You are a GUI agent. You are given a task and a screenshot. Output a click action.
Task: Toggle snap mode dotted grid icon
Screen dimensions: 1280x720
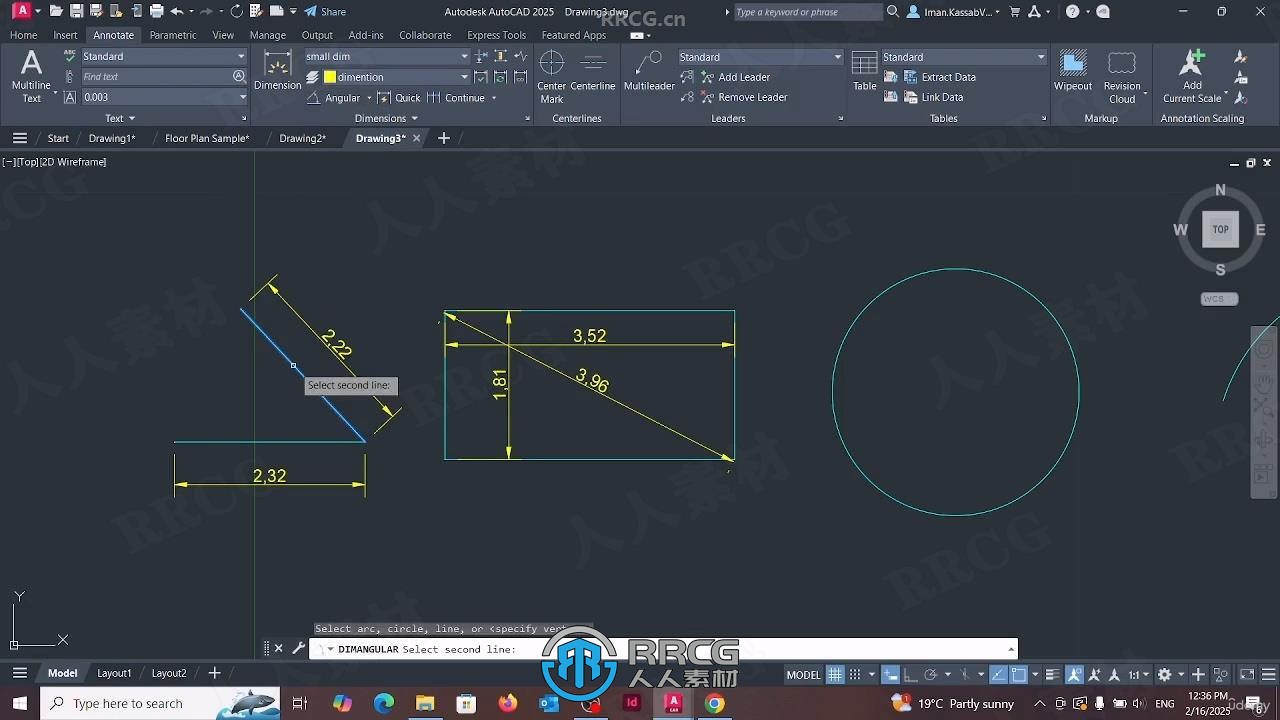[856, 674]
